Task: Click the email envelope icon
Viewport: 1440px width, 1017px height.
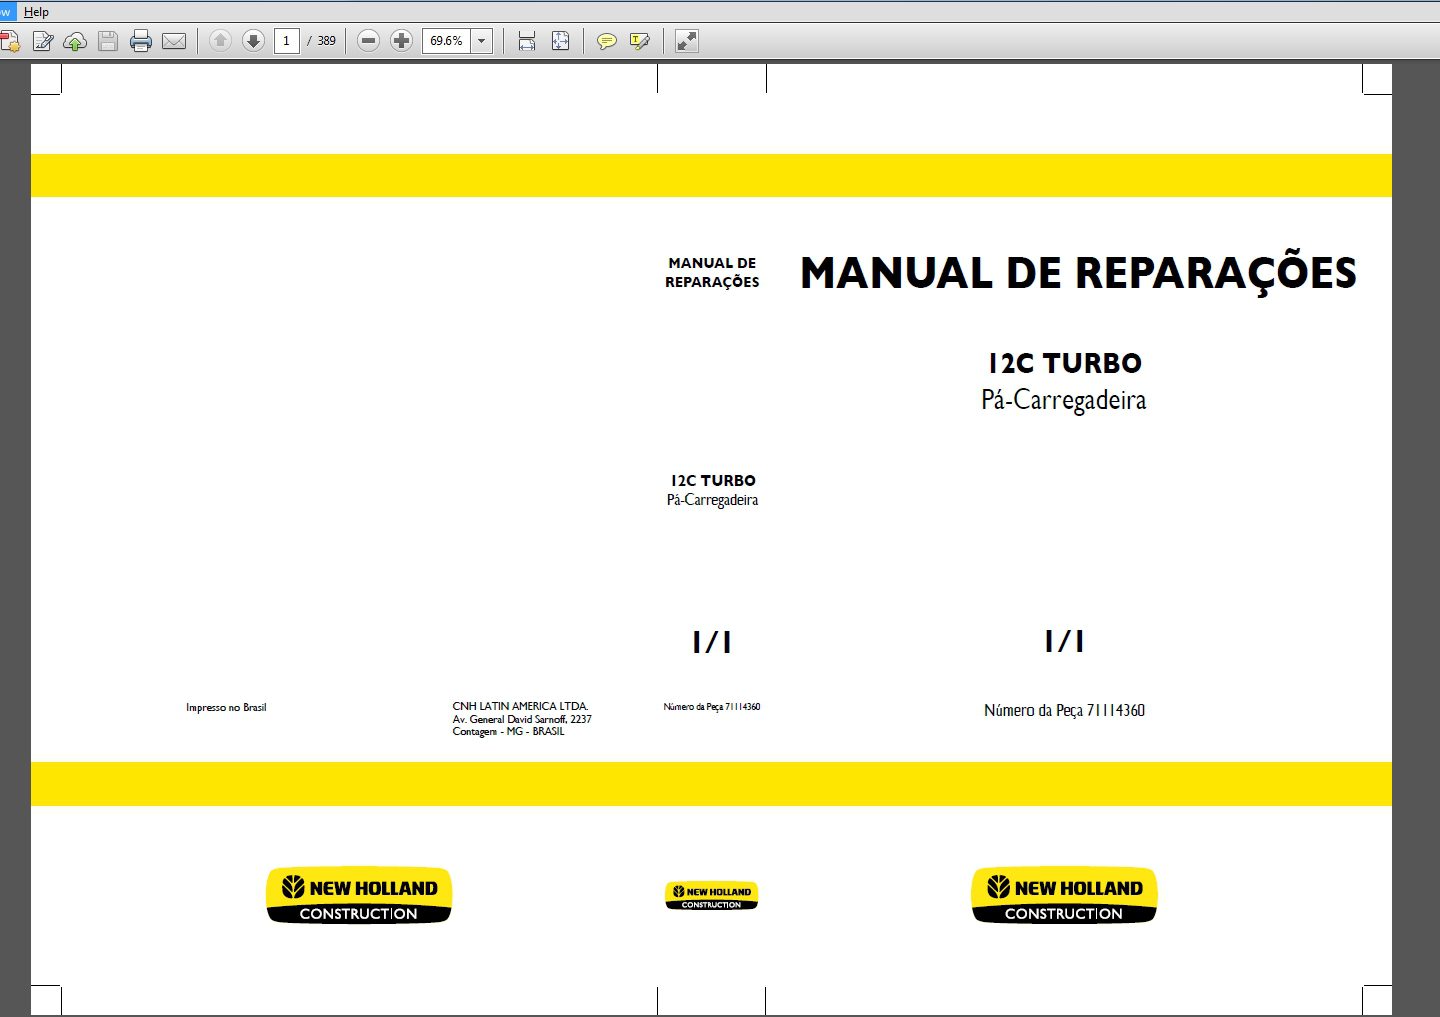Action: [174, 41]
